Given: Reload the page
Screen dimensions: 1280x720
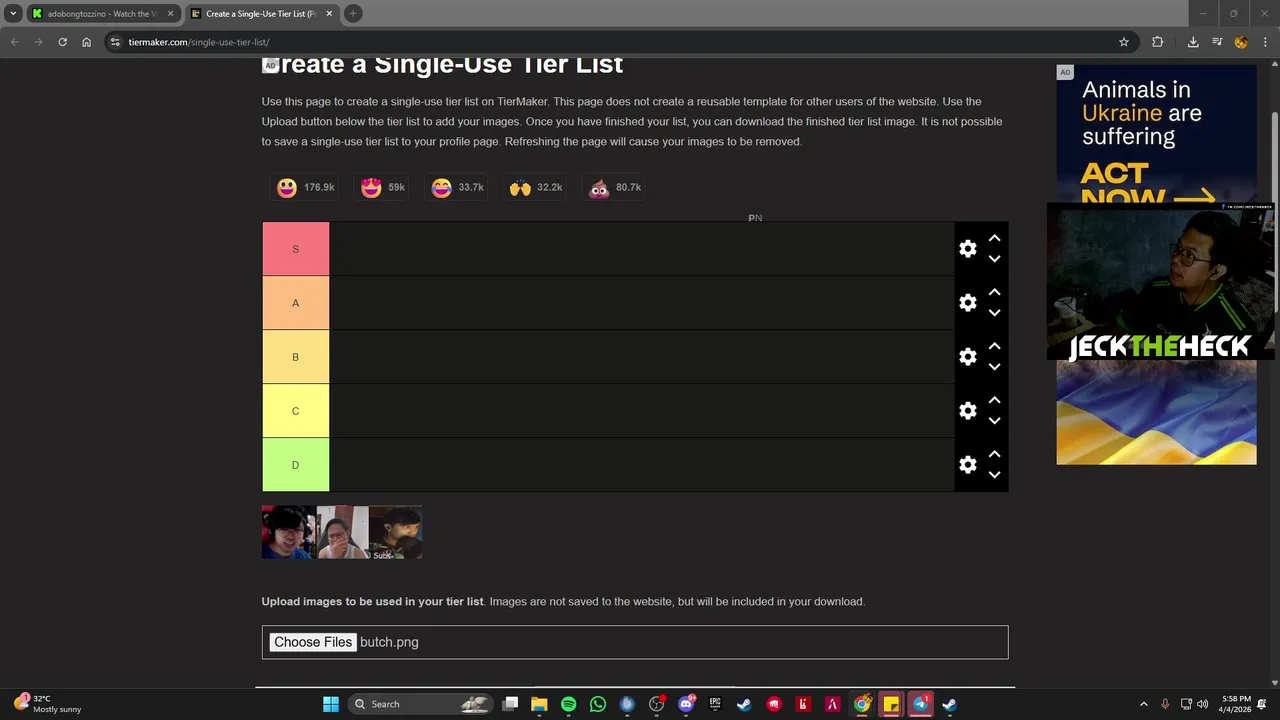Looking at the screenshot, I should pyautogui.click(x=62, y=42).
